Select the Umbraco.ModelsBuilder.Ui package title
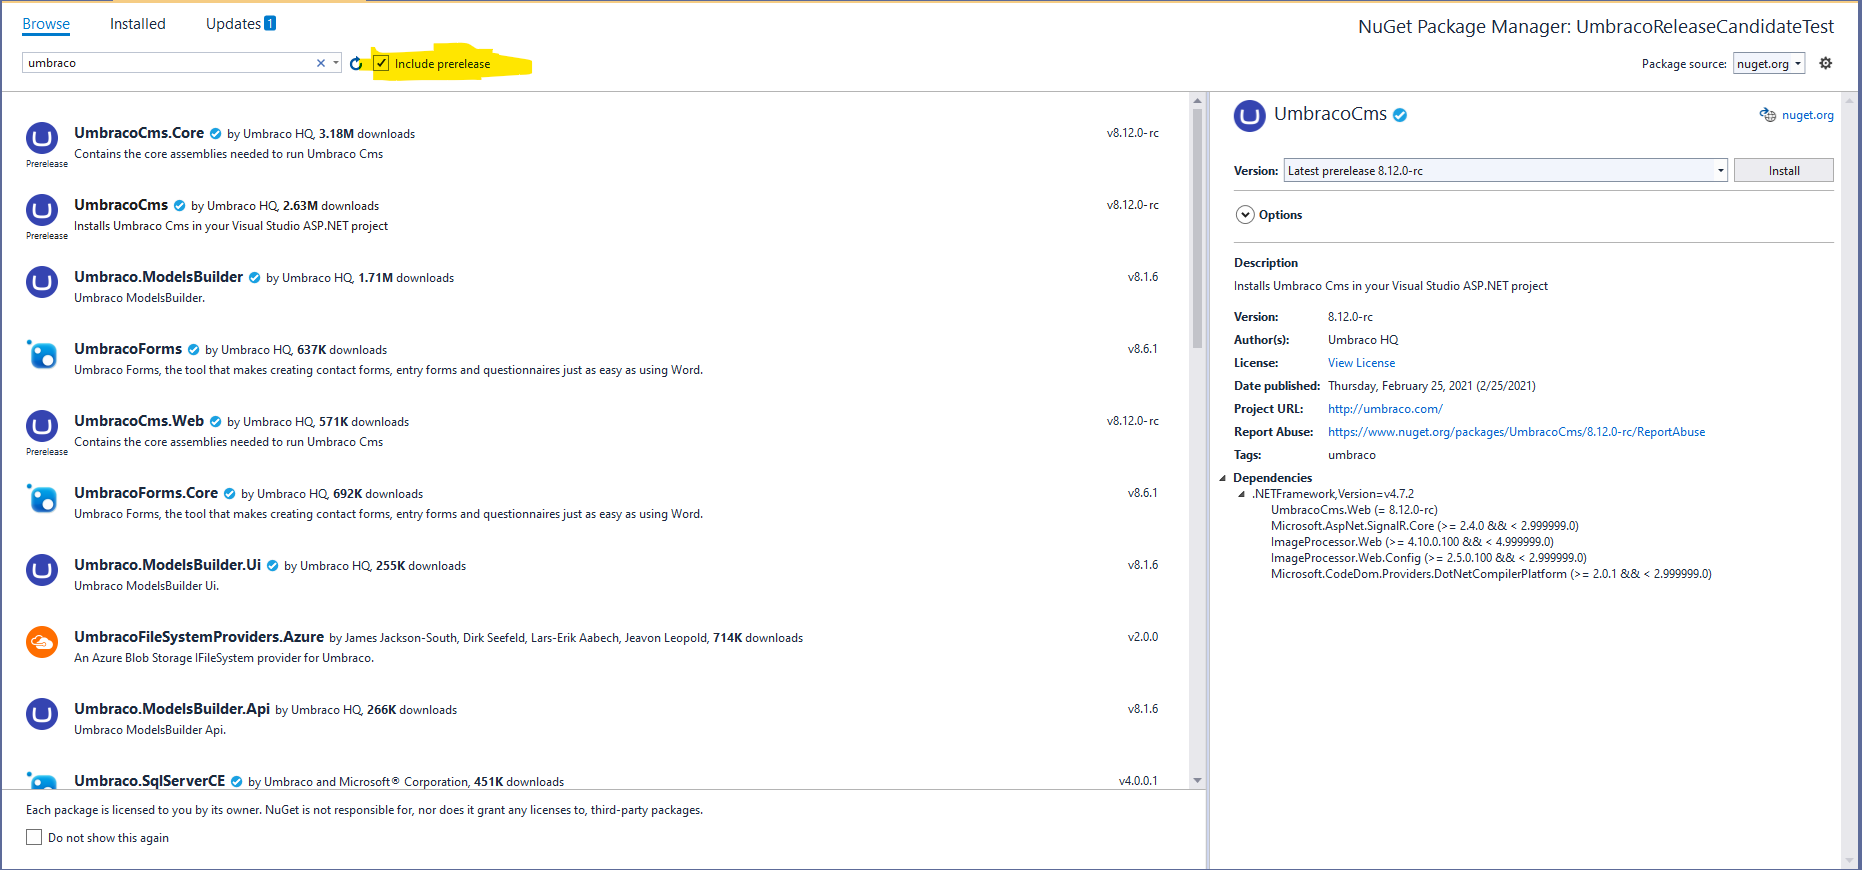The height and width of the screenshot is (870, 1862). point(167,565)
